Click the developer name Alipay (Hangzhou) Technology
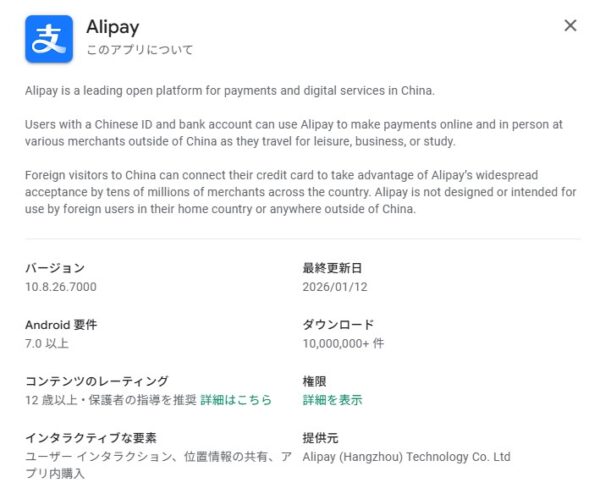This screenshot has height=488, width=600. (406, 457)
